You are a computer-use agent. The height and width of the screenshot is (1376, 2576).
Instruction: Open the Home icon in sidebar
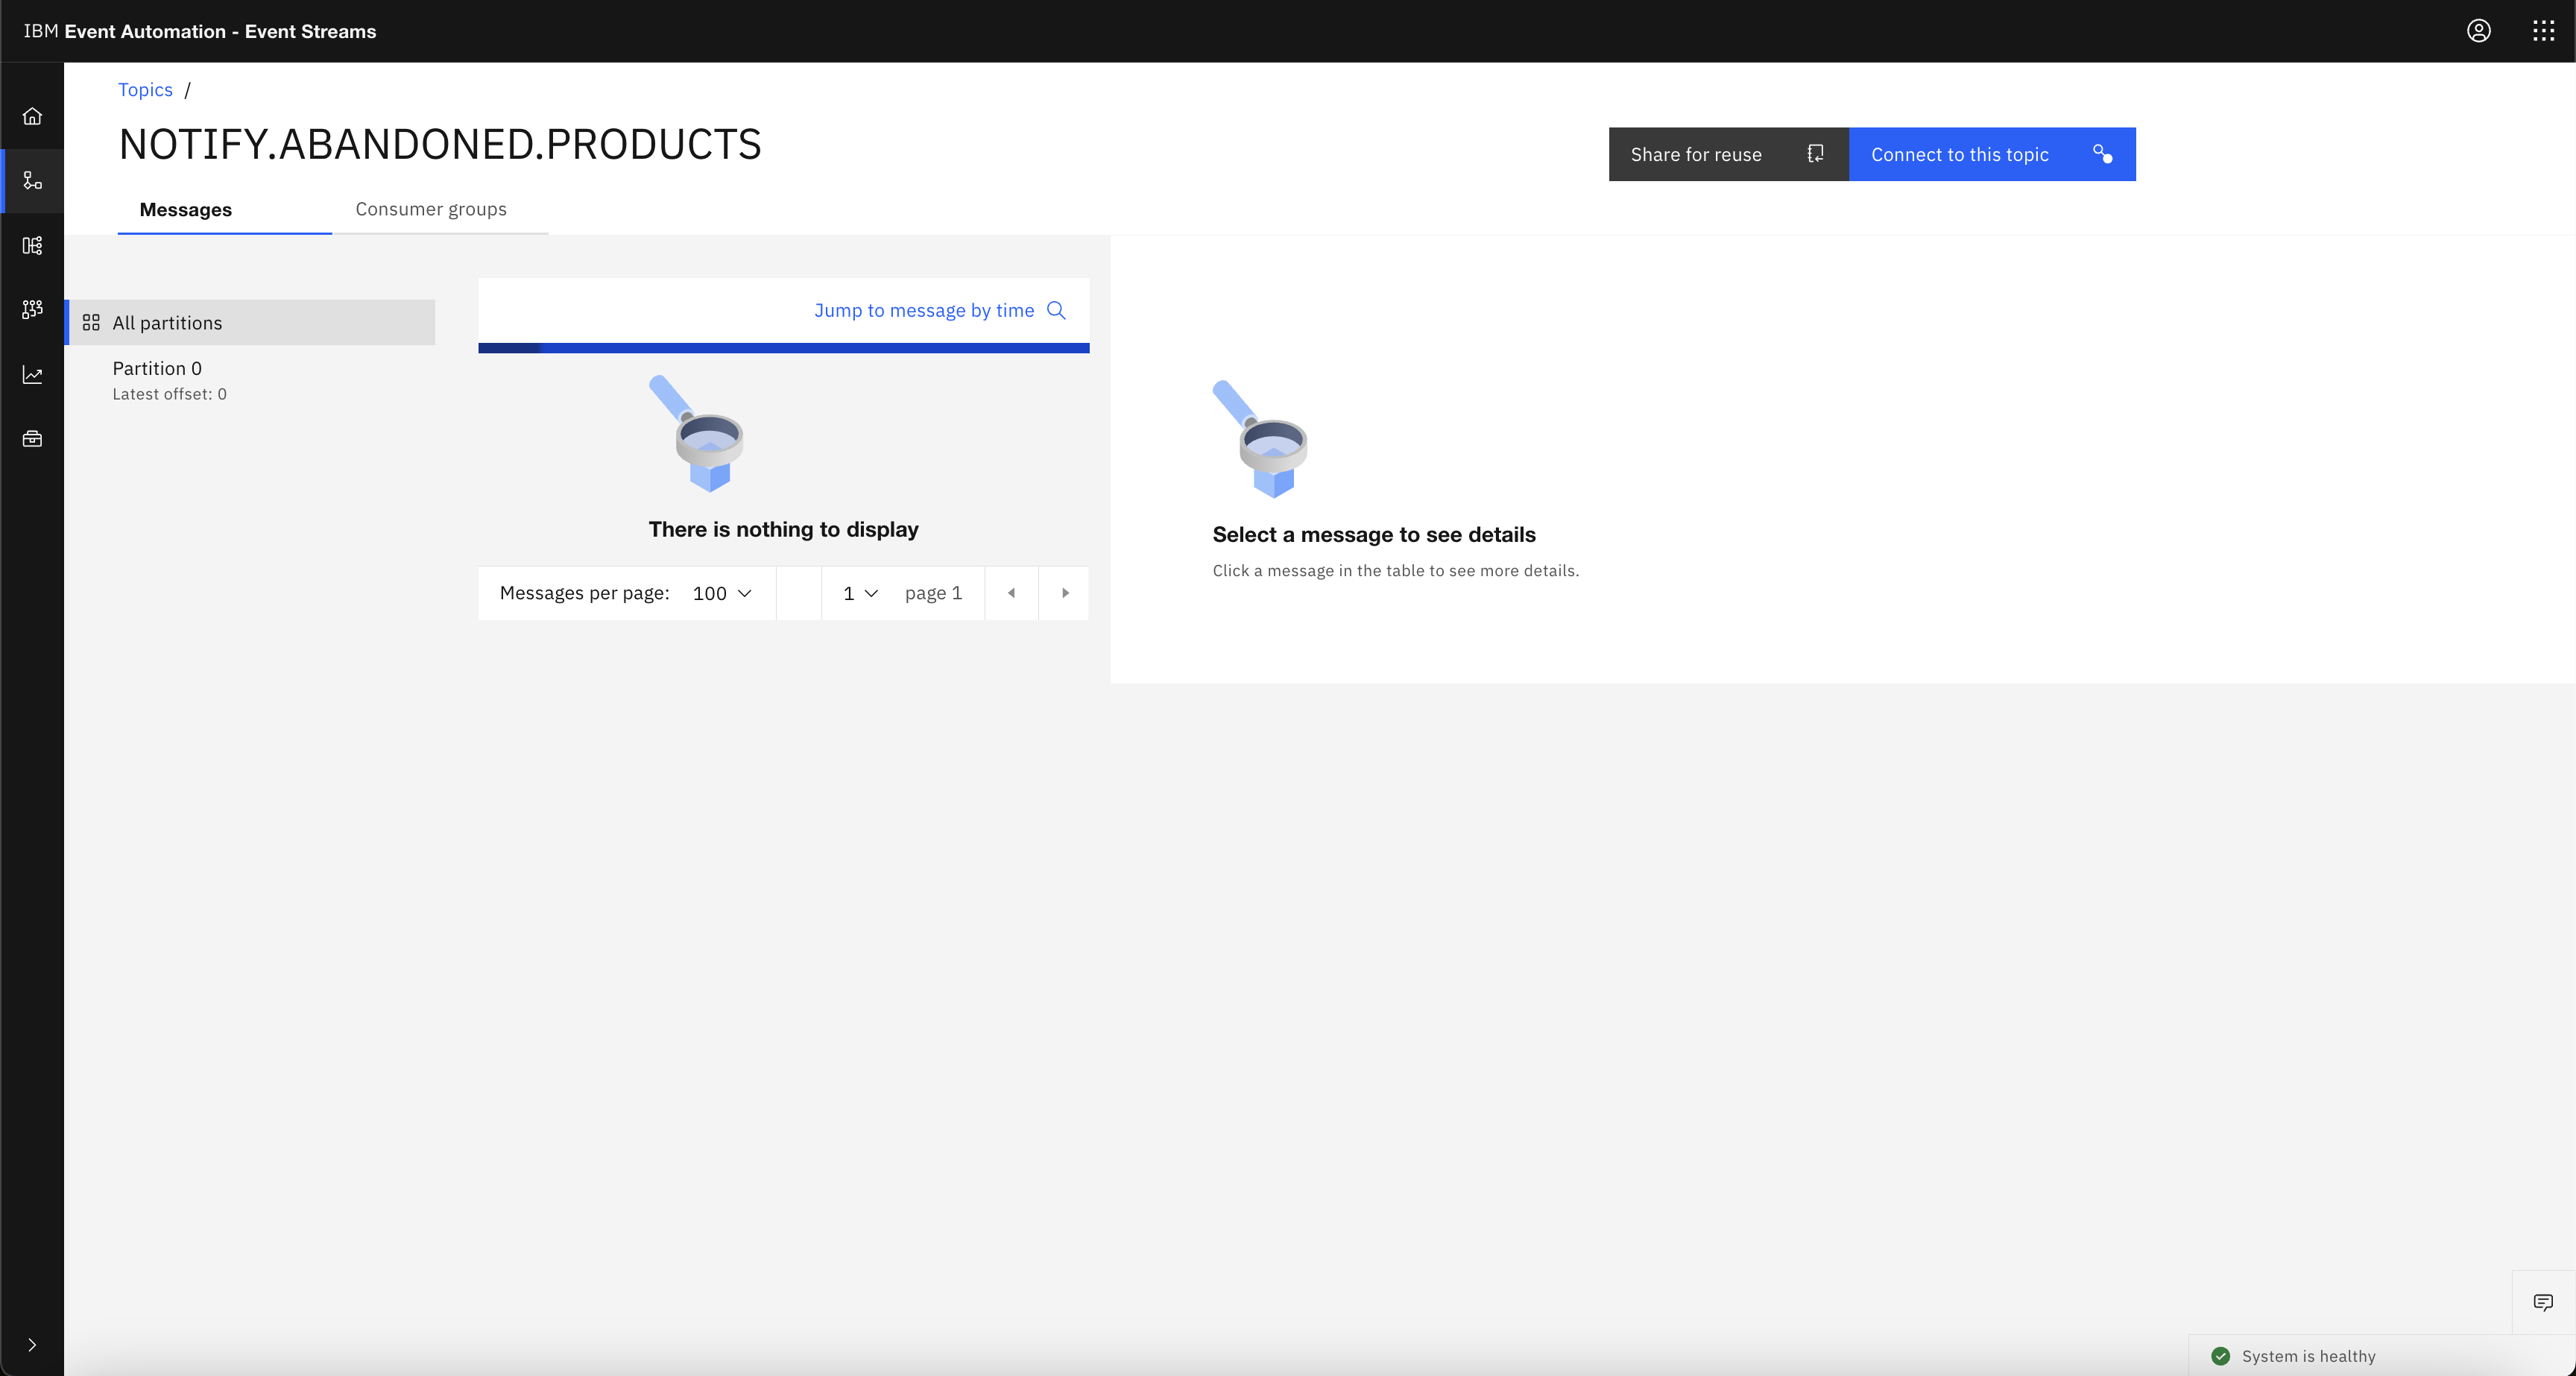tap(32, 116)
